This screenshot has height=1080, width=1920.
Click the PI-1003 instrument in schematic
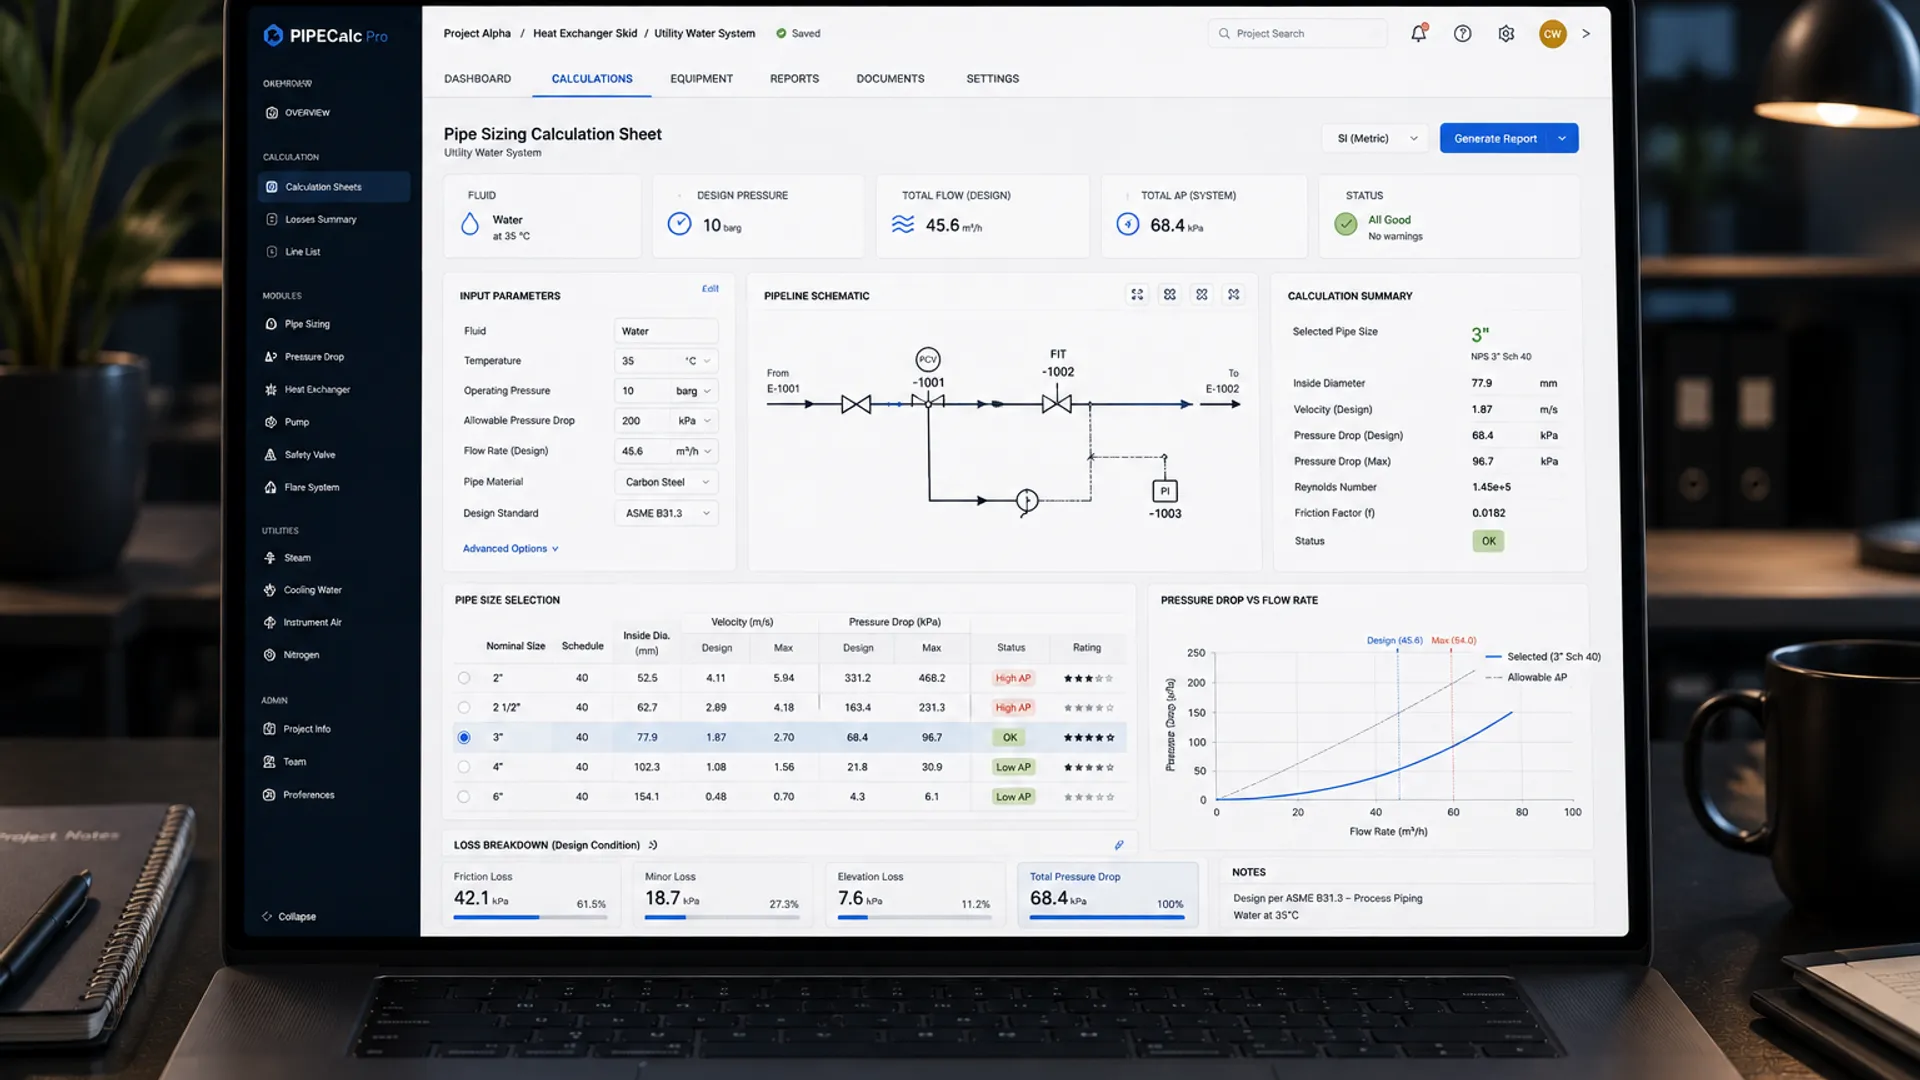point(1165,491)
